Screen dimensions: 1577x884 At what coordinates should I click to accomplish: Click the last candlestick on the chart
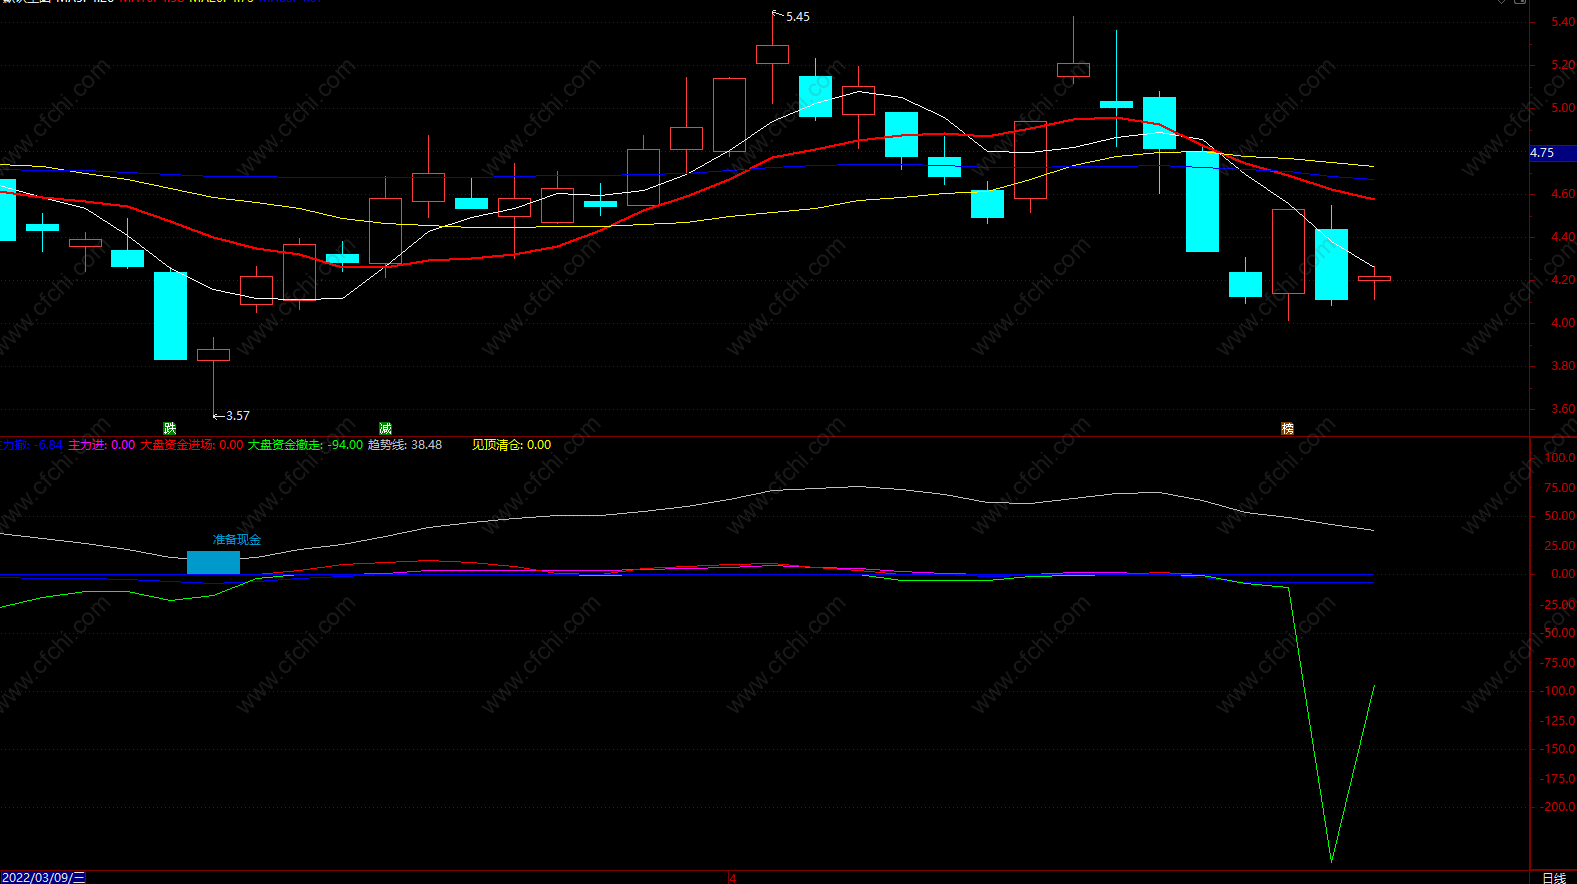1374,281
